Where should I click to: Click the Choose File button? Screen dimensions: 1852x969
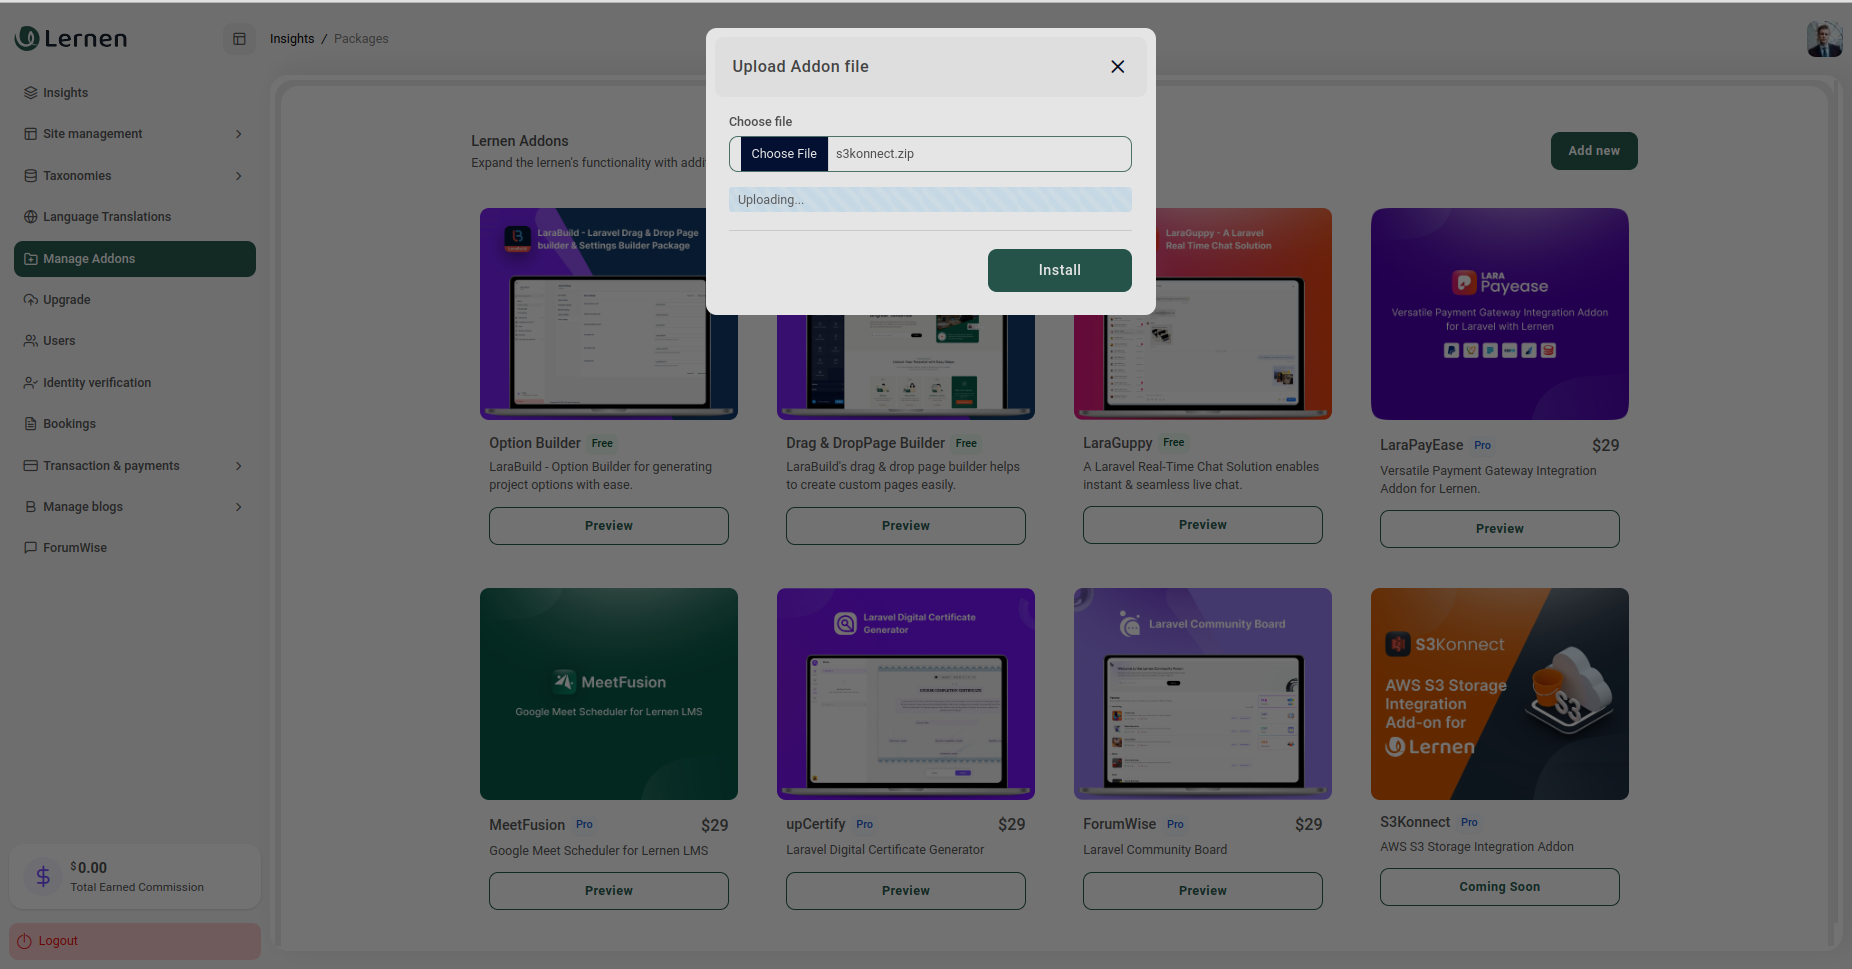(783, 154)
